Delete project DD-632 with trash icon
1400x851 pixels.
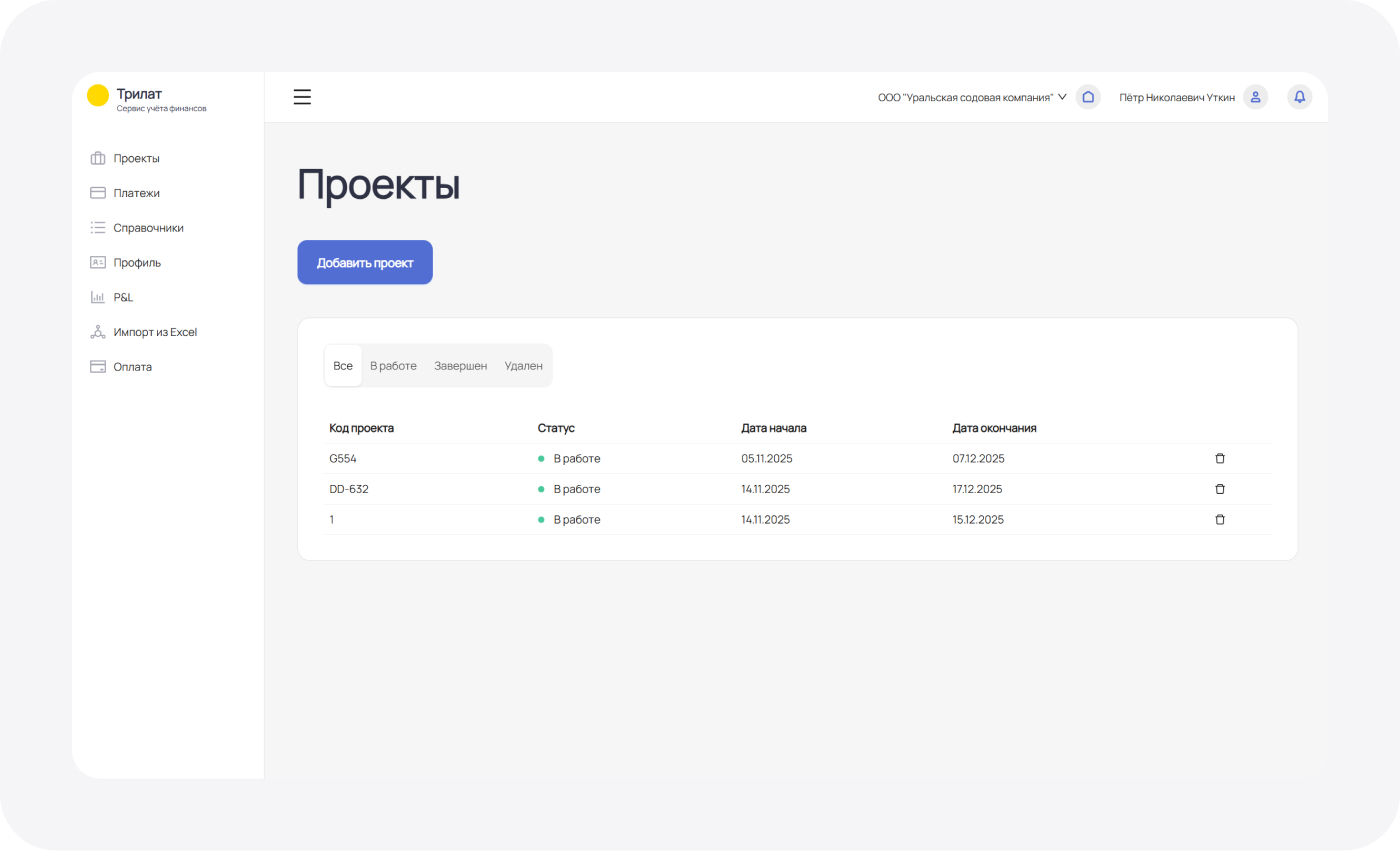tap(1219, 489)
